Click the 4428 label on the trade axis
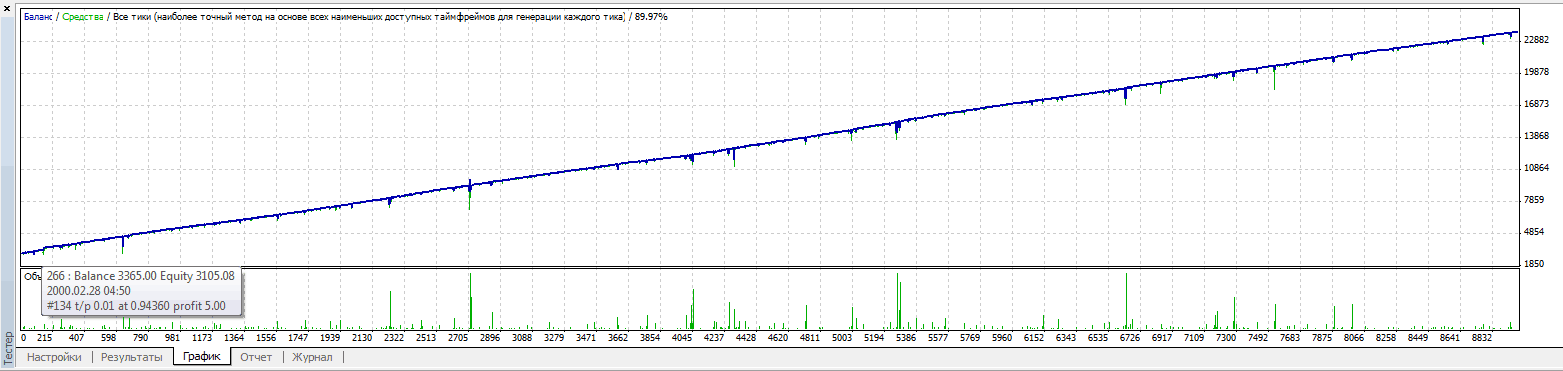Image resolution: width=1563 pixels, height=371 pixels. click(x=746, y=338)
